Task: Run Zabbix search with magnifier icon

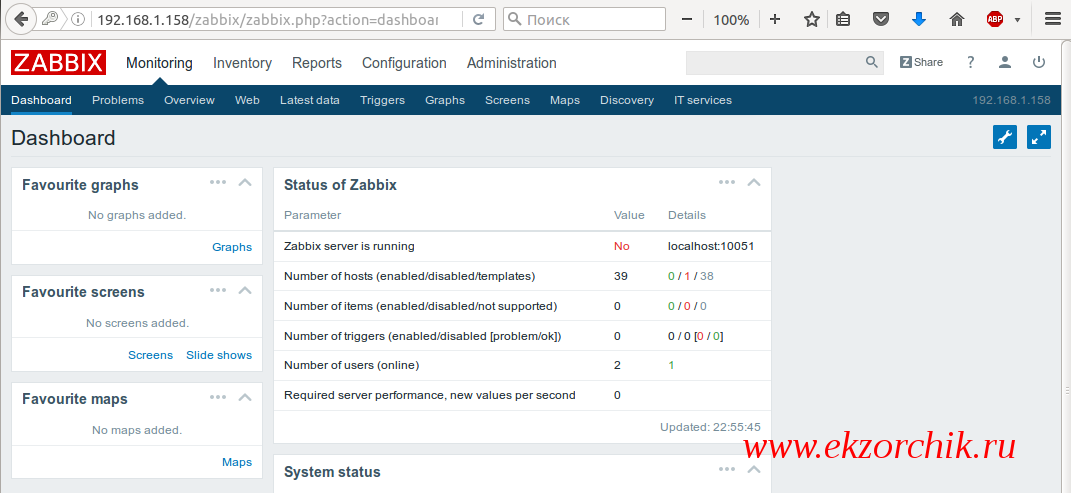Action: click(x=872, y=62)
